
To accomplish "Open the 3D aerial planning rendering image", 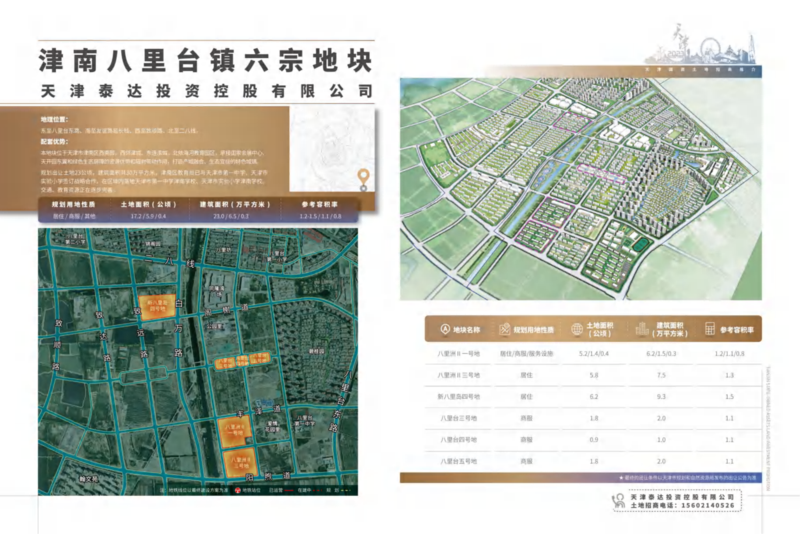I will pos(581,189).
